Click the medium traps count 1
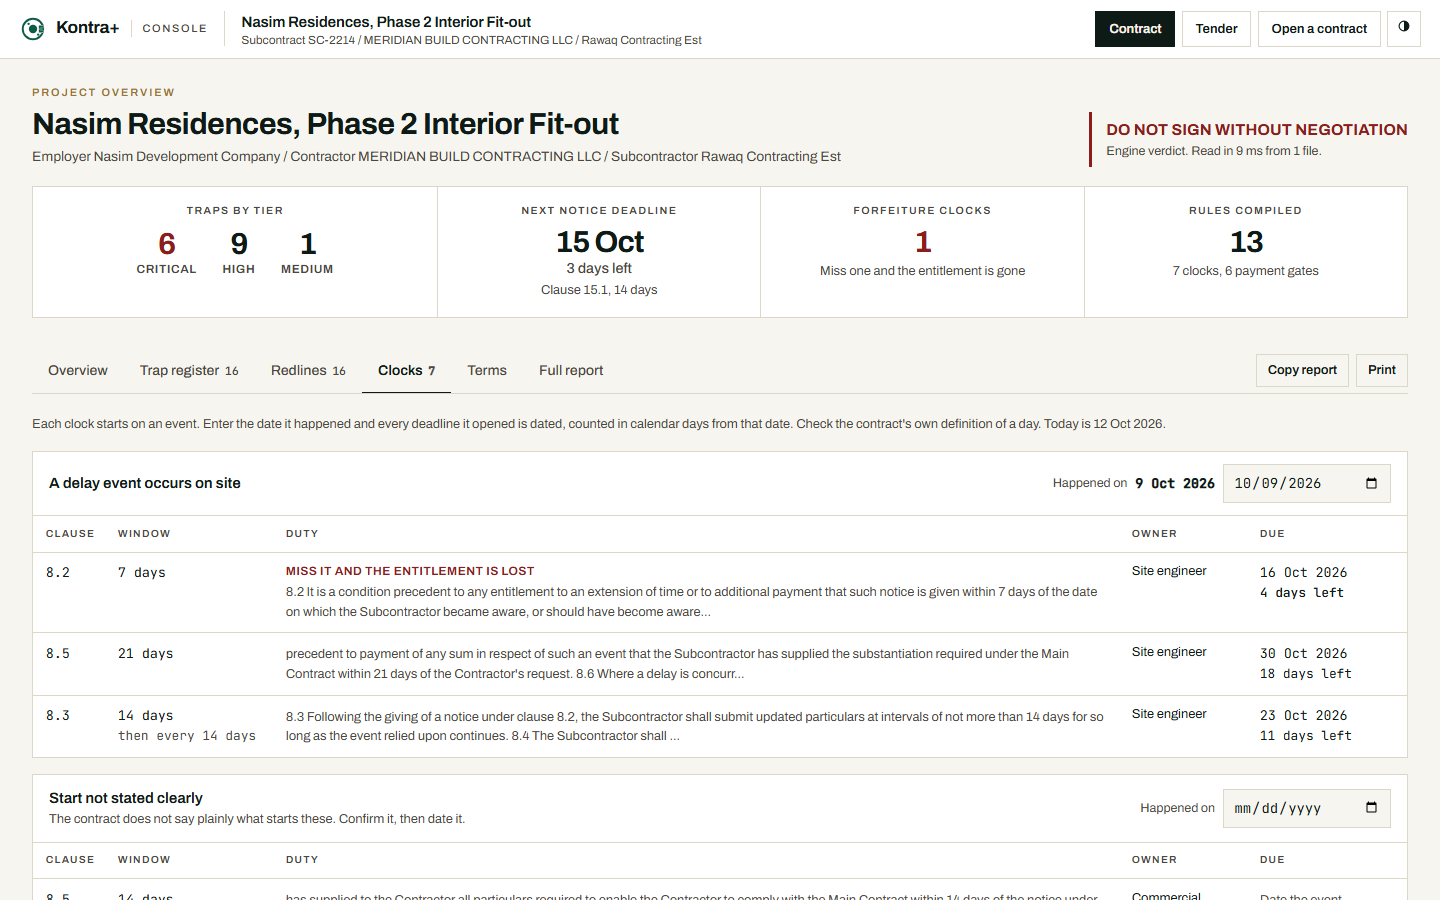1440x900 pixels. [x=308, y=244]
